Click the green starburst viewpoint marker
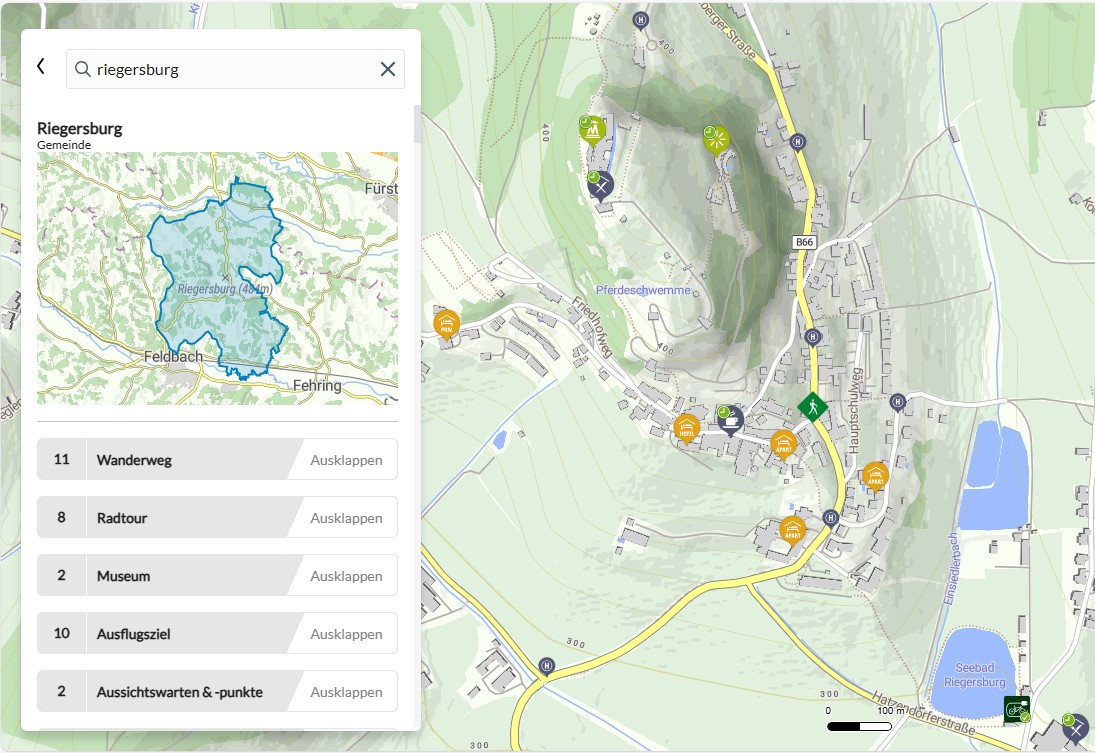This screenshot has height=753, width=1095. point(716,139)
